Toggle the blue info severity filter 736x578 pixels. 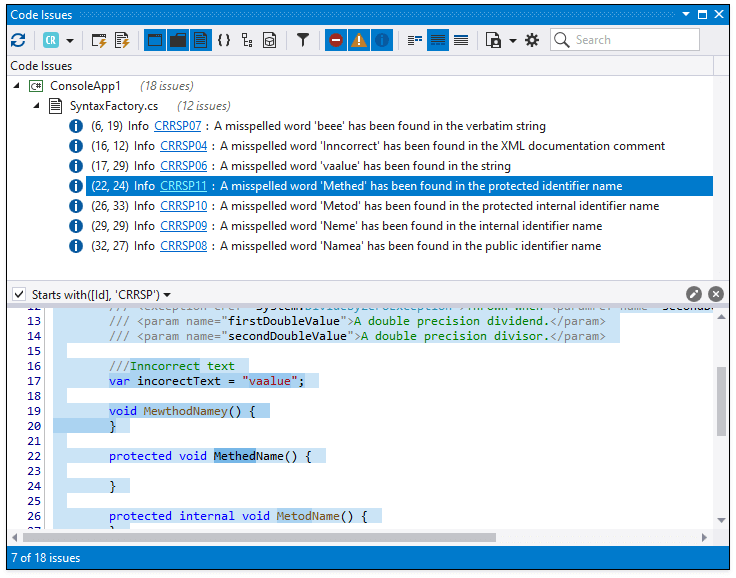[381, 40]
